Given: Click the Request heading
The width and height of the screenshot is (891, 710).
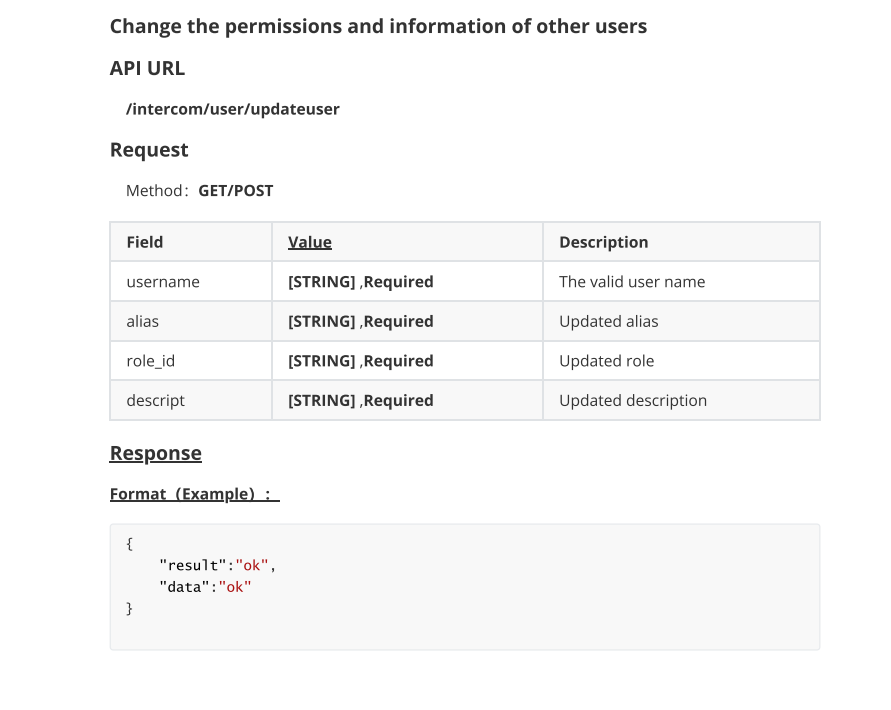Looking at the screenshot, I should (149, 150).
